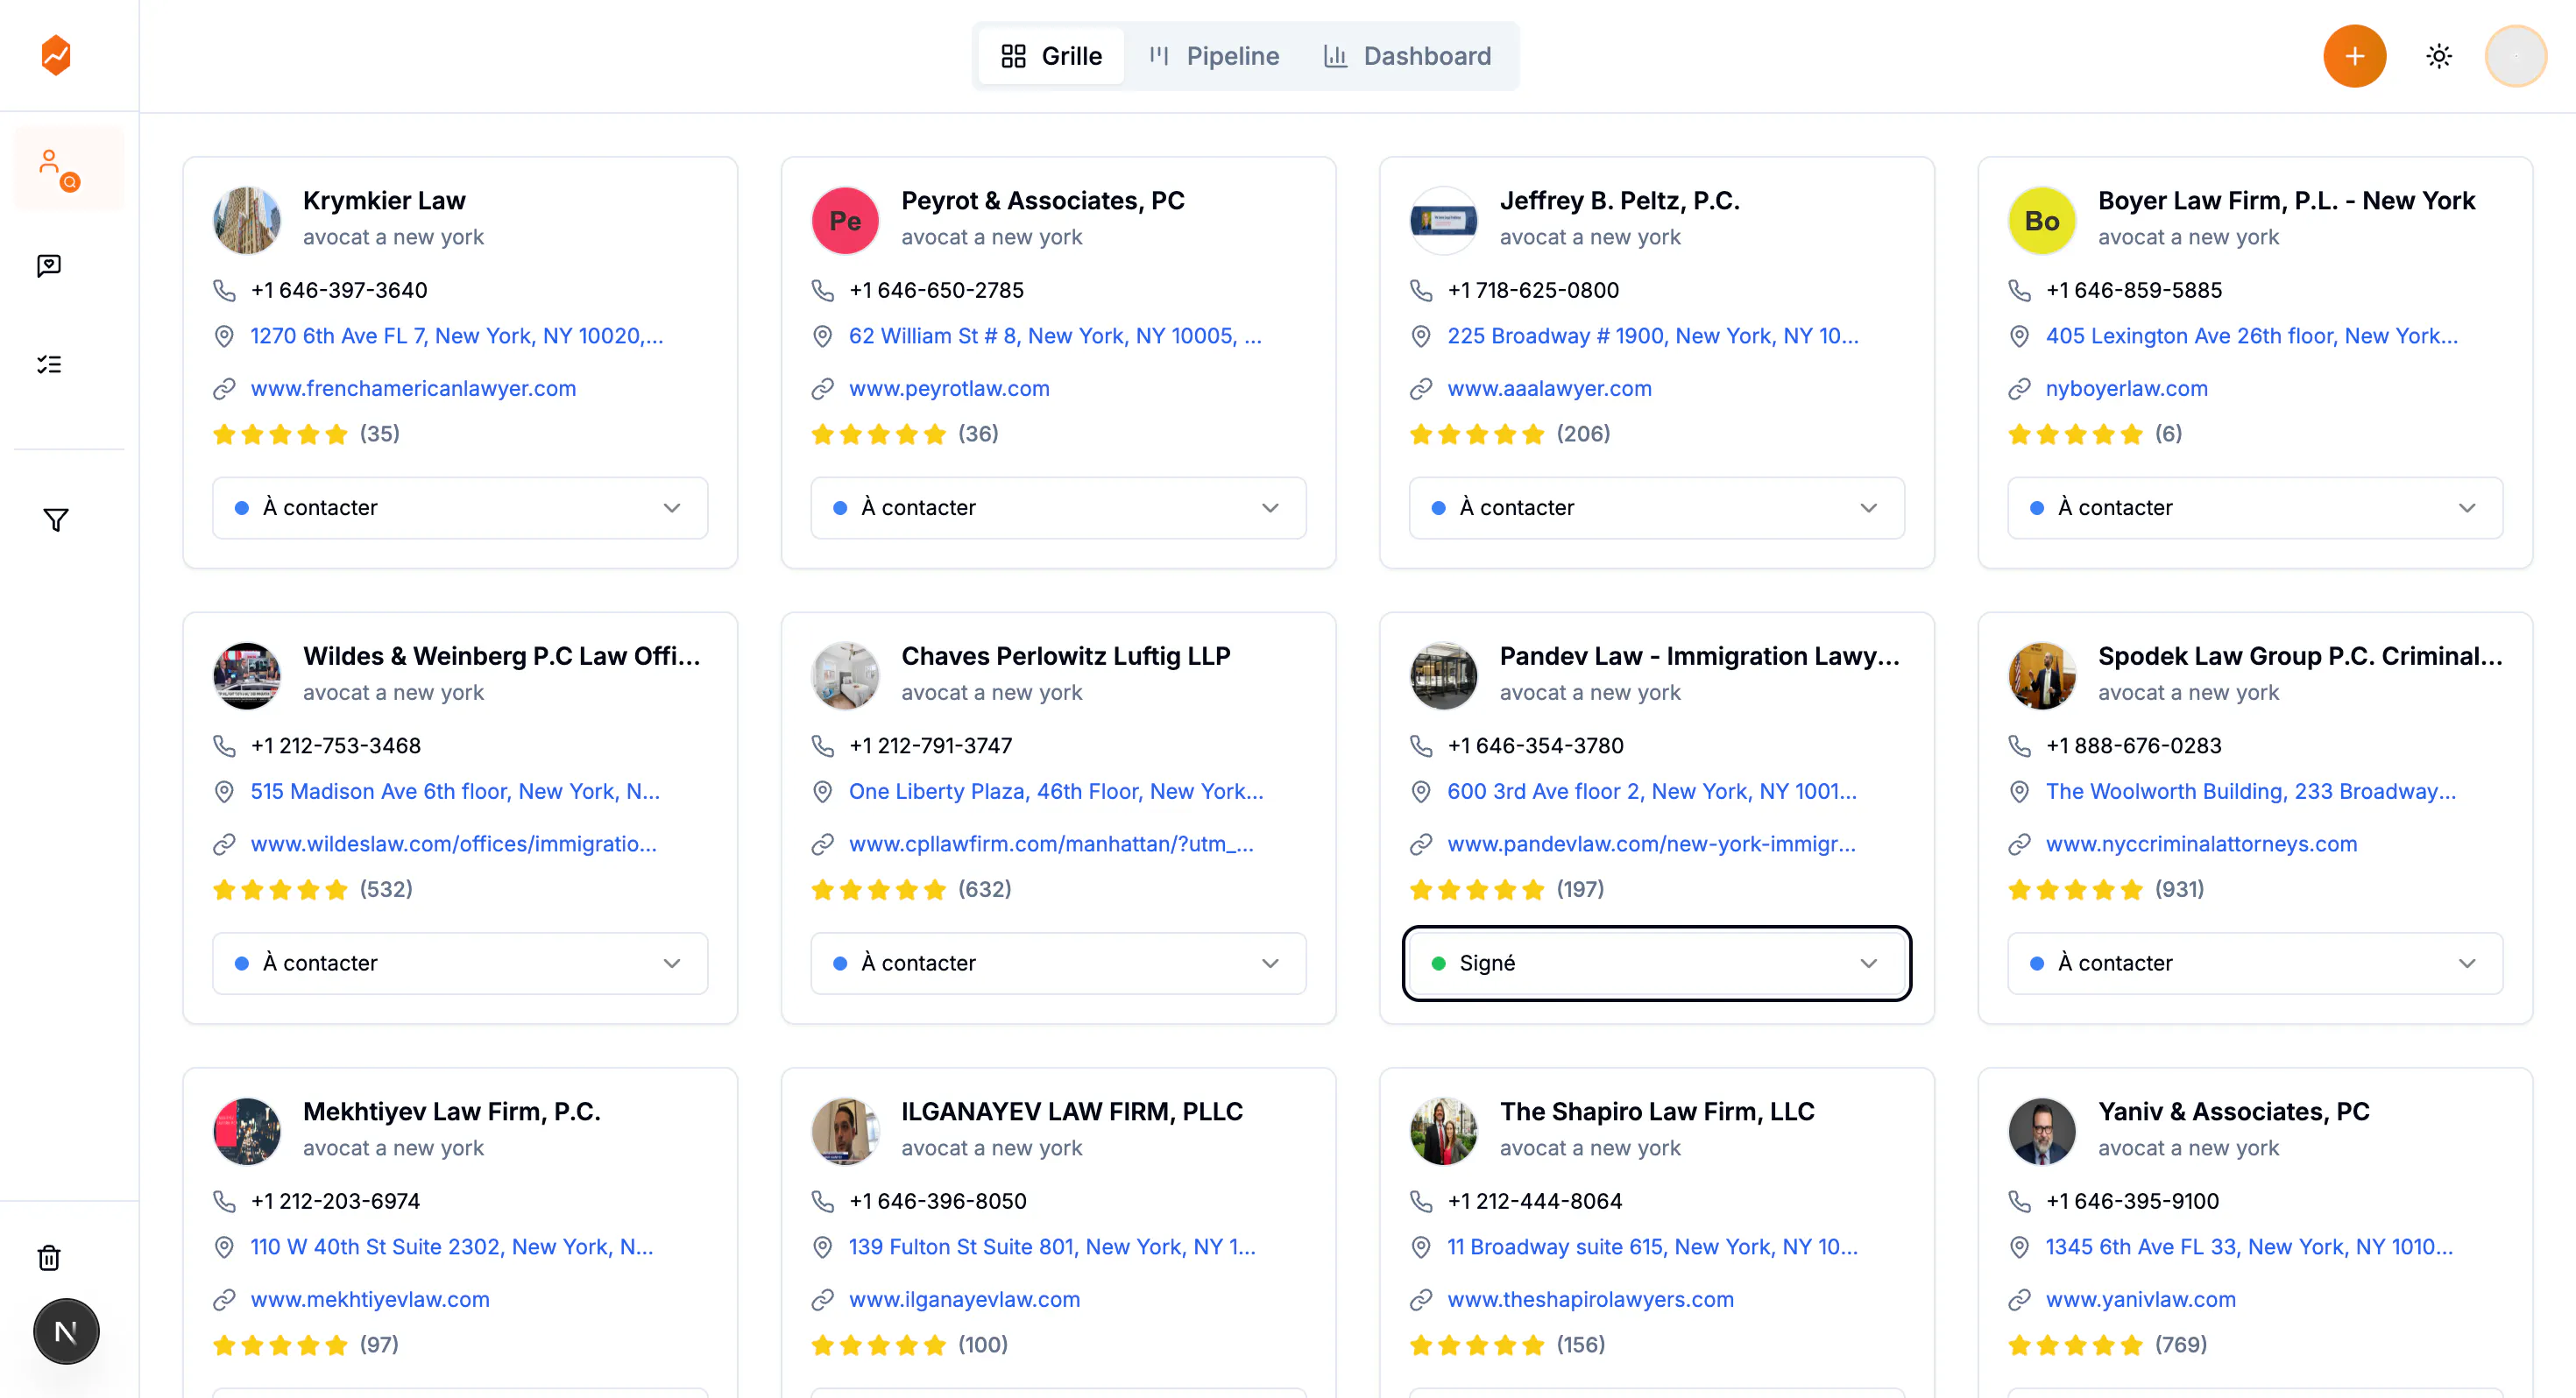
Task: Open the www.yanivlaw.com website link
Action: tap(2140, 1300)
